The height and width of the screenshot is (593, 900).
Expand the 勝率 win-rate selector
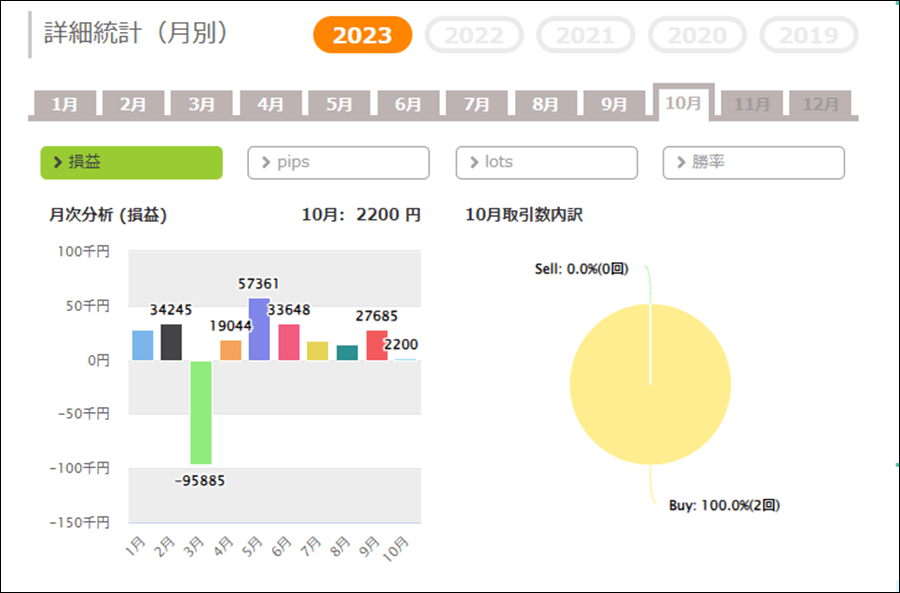[753, 162]
